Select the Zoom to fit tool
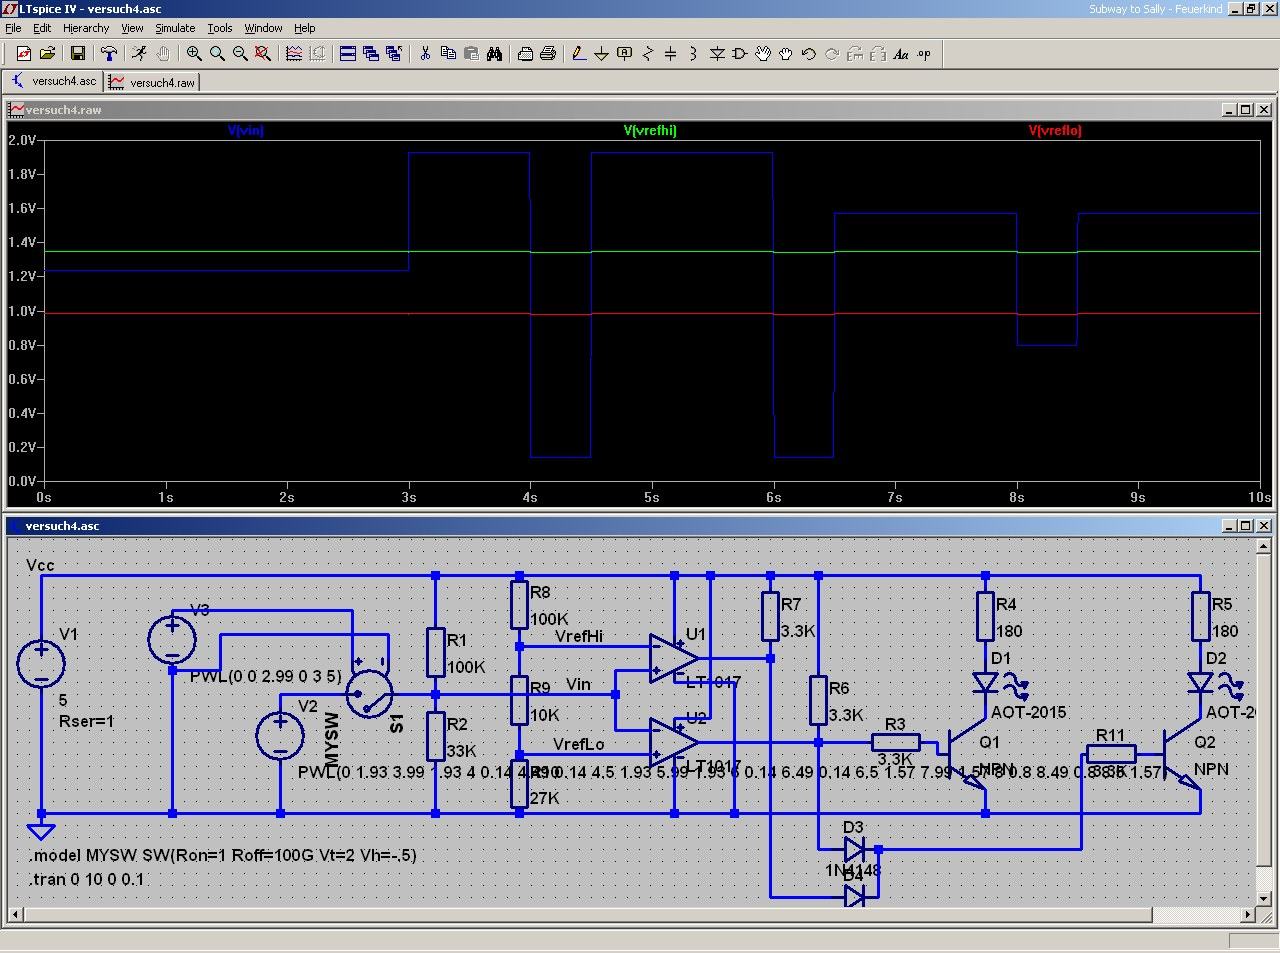 click(x=263, y=54)
